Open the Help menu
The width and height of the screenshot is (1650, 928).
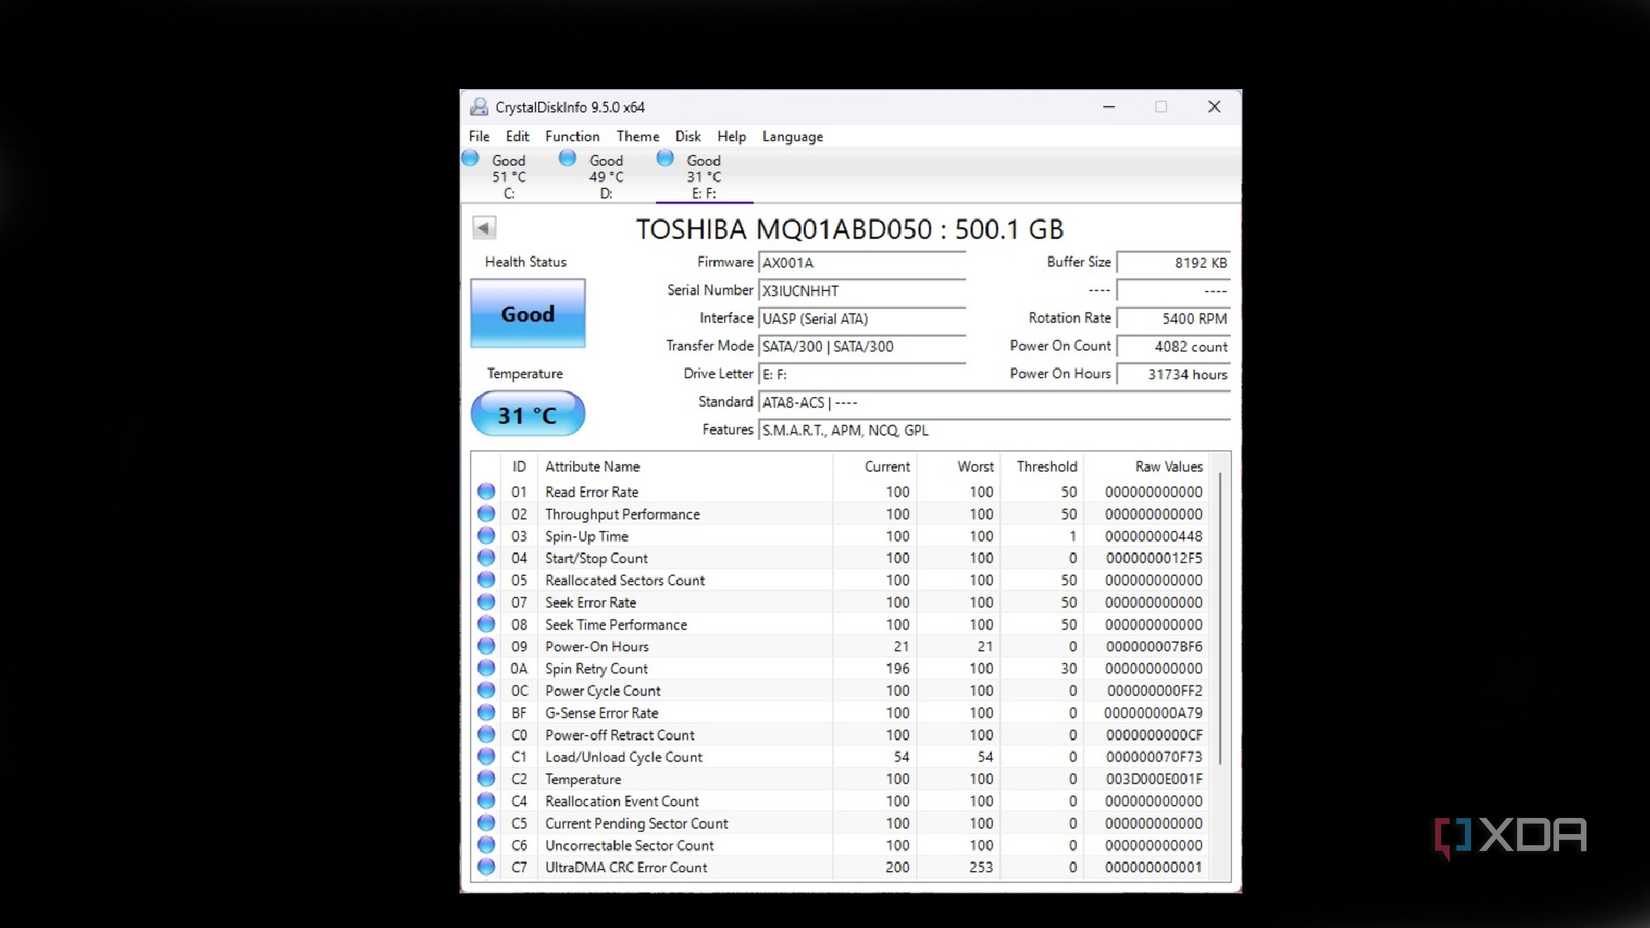pyautogui.click(x=731, y=136)
